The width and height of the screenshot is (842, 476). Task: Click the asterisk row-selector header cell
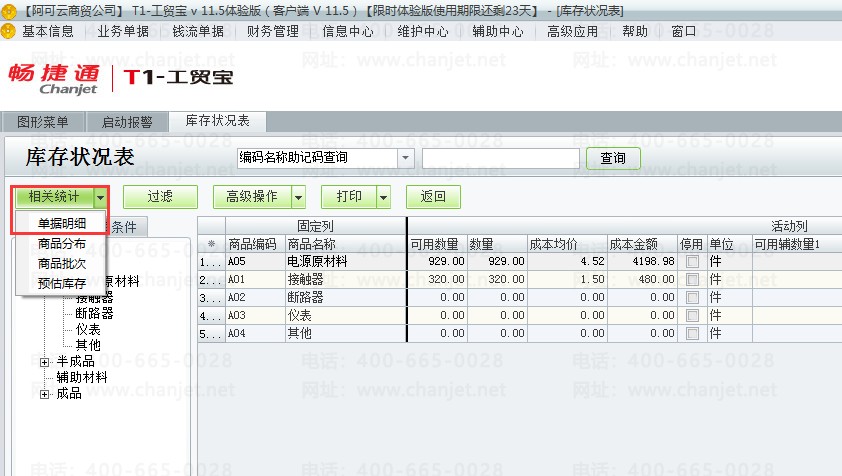(212, 244)
